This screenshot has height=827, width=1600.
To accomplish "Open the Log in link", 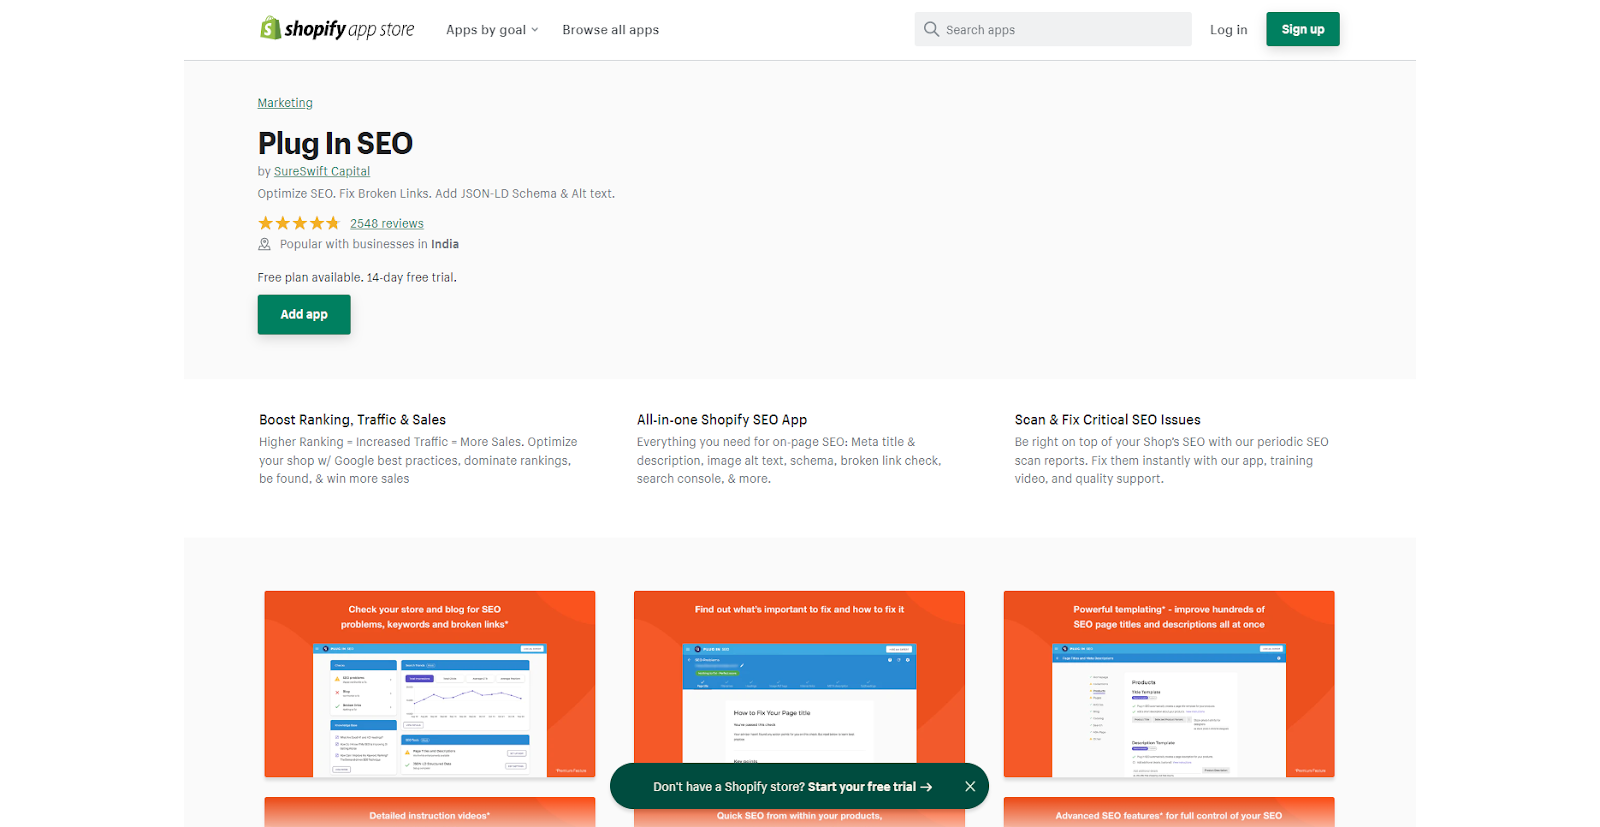I will [x=1228, y=30].
